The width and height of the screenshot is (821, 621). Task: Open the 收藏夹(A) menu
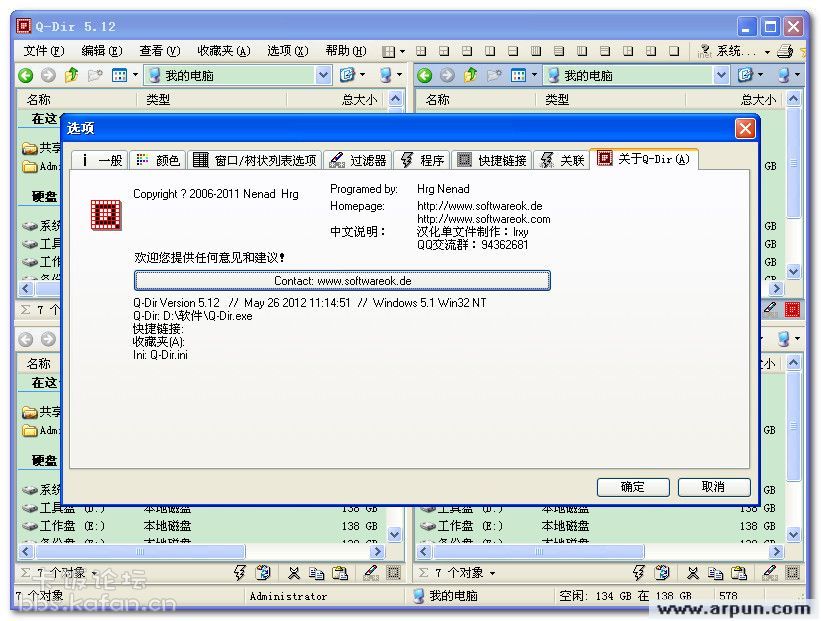(224, 51)
